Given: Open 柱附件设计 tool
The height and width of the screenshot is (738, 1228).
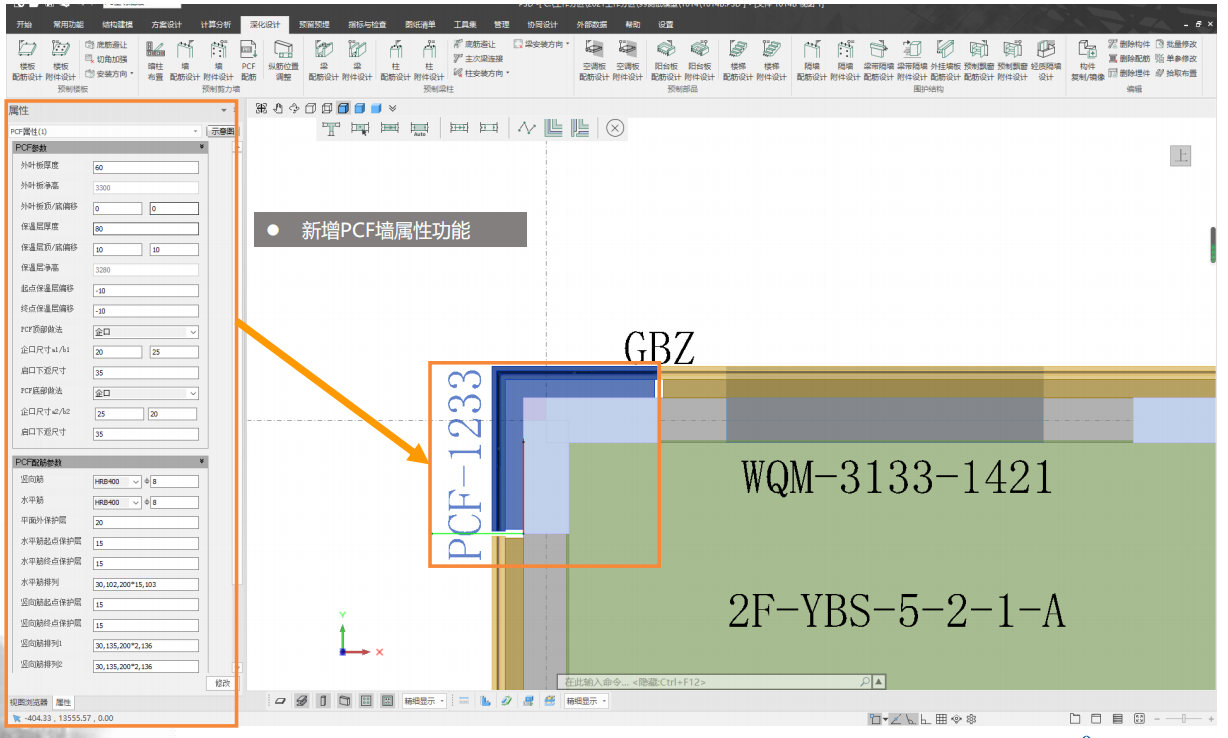Looking at the screenshot, I should [429, 60].
